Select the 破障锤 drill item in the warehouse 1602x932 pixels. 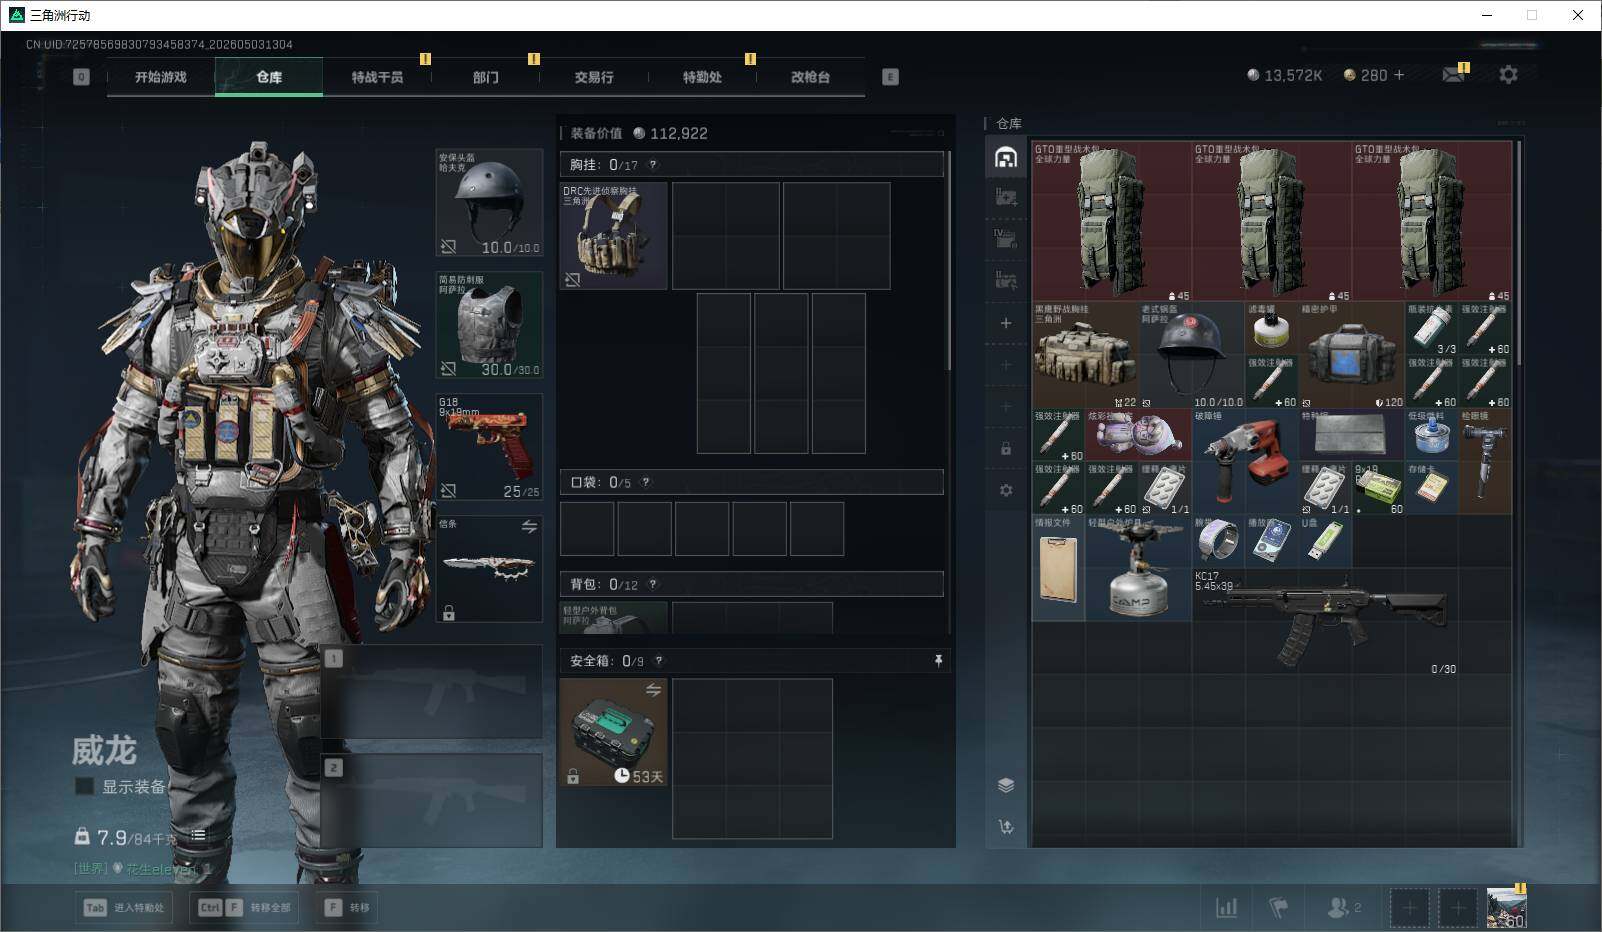(x=1245, y=462)
